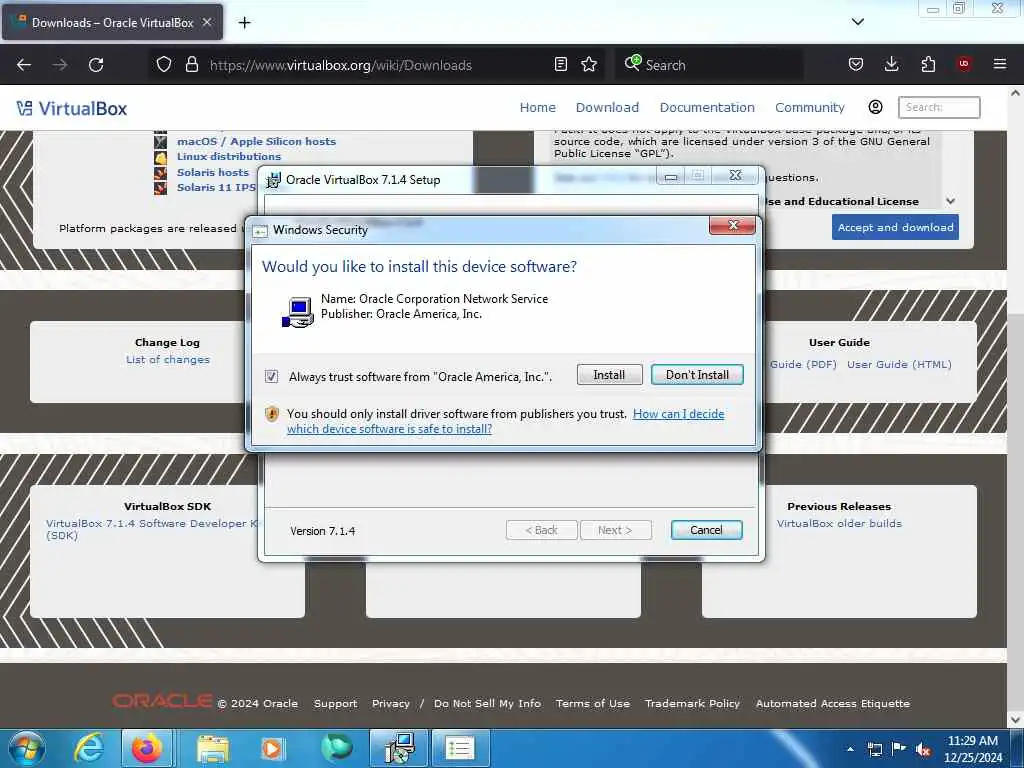Launch Internet Explorer from taskbar
Image resolution: width=1024 pixels, height=768 pixels.
[88, 748]
